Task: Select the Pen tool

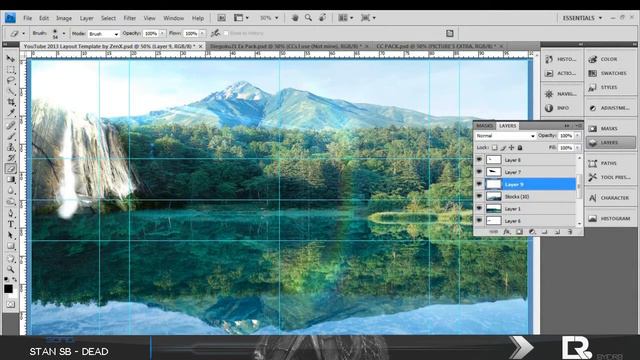Action: click(11, 213)
